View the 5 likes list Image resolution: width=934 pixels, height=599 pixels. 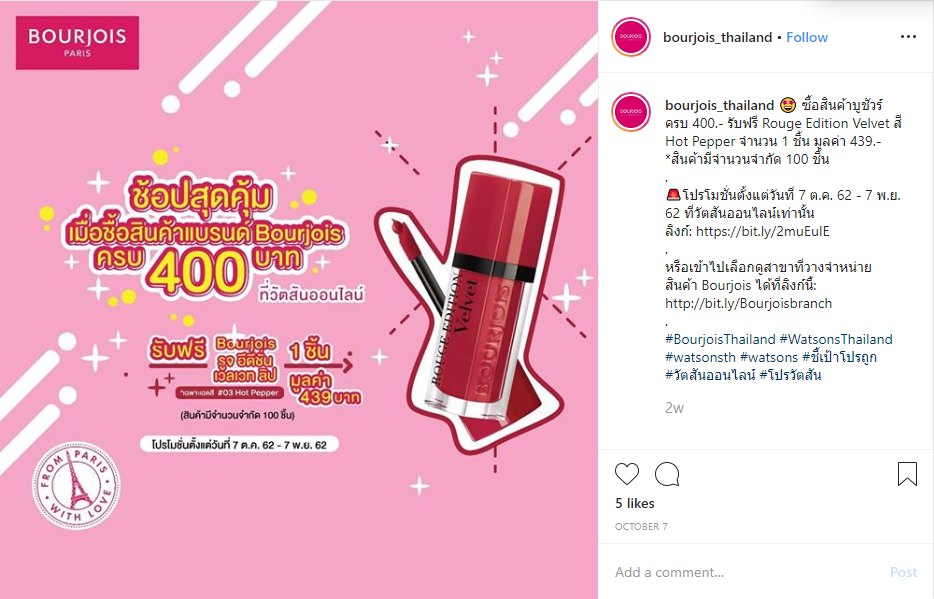click(634, 503)
